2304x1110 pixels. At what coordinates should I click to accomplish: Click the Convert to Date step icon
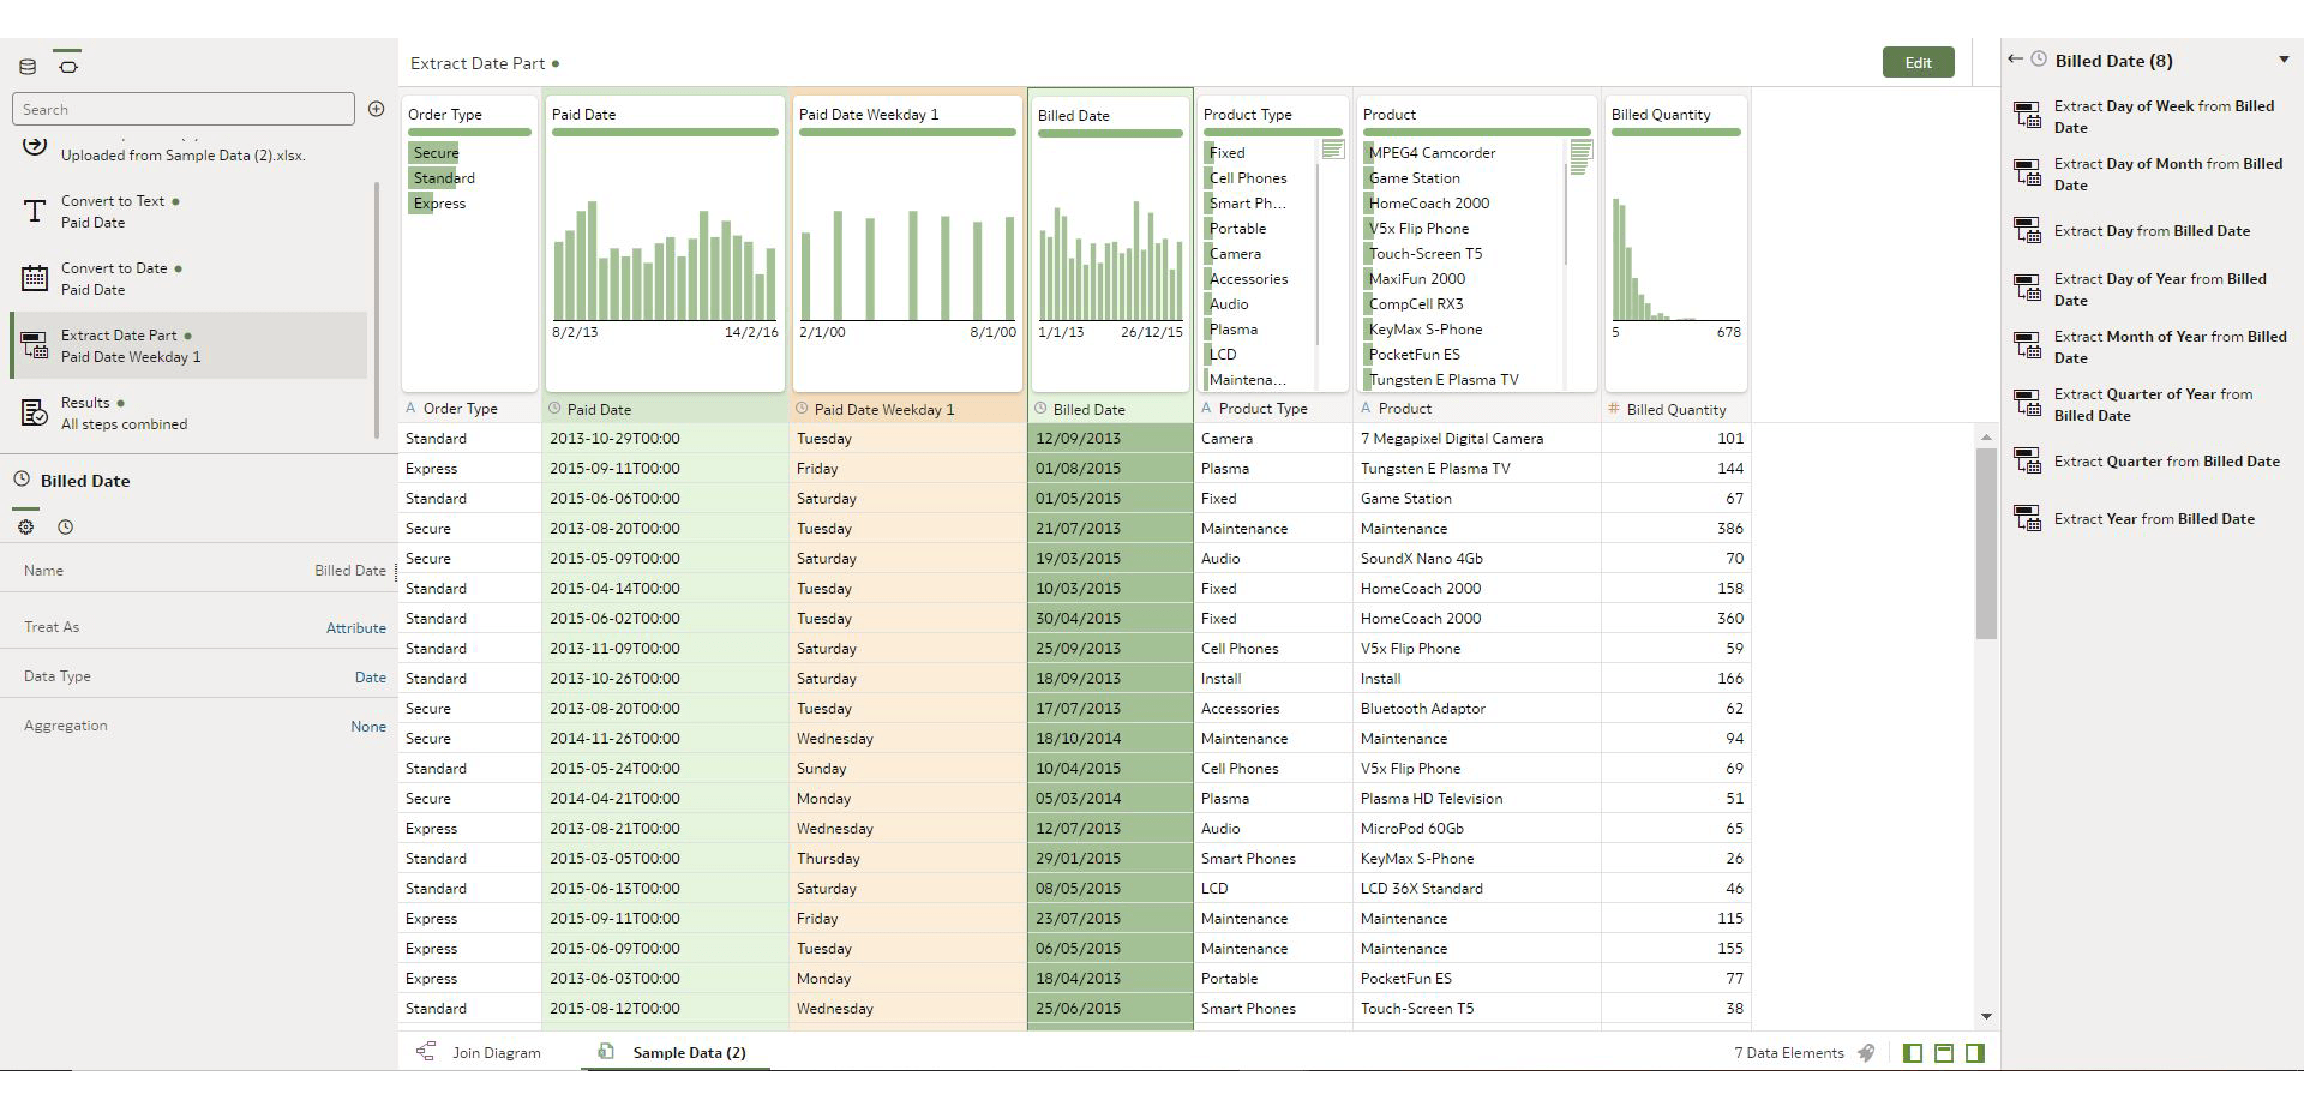pos(32,276)
